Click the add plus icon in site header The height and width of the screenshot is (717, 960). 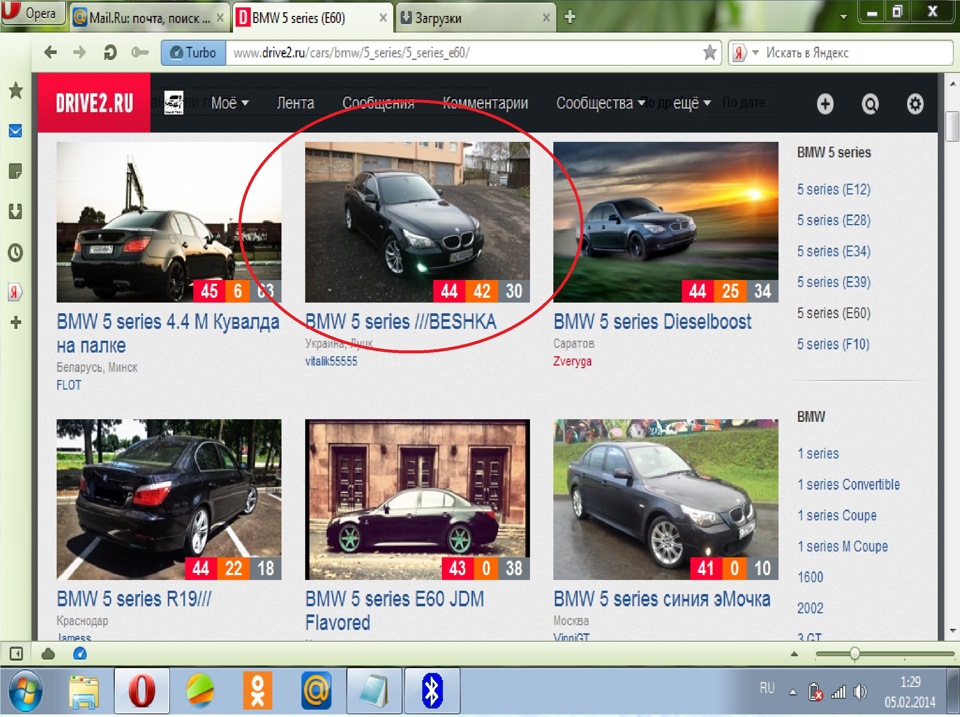(825, 104)
